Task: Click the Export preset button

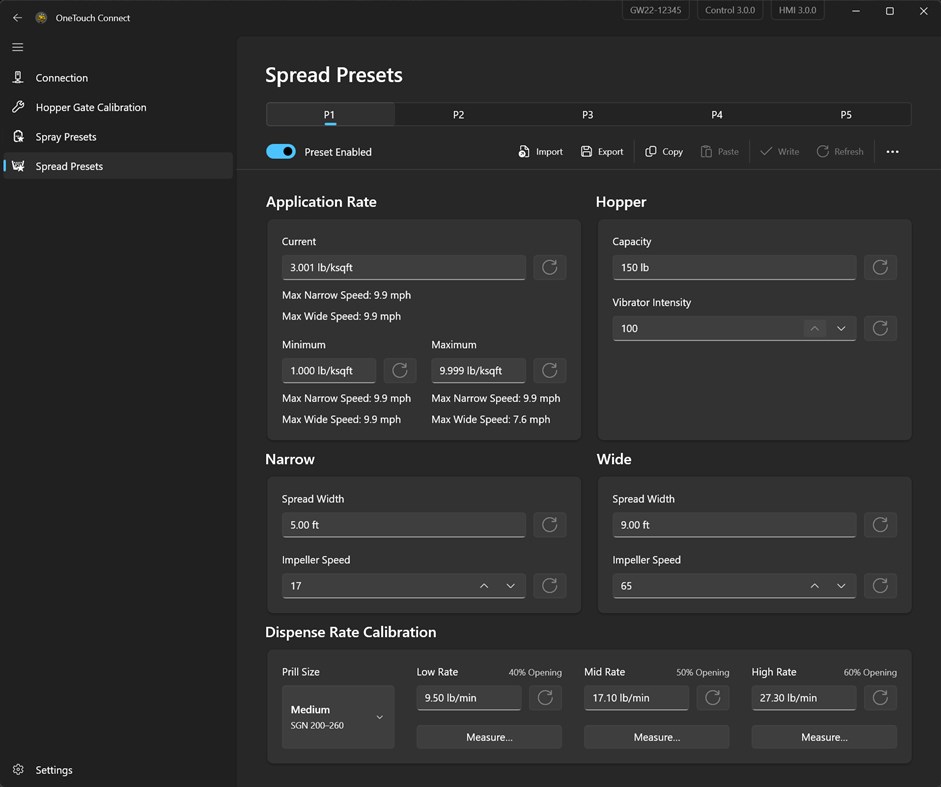Action: pos(601,152)
